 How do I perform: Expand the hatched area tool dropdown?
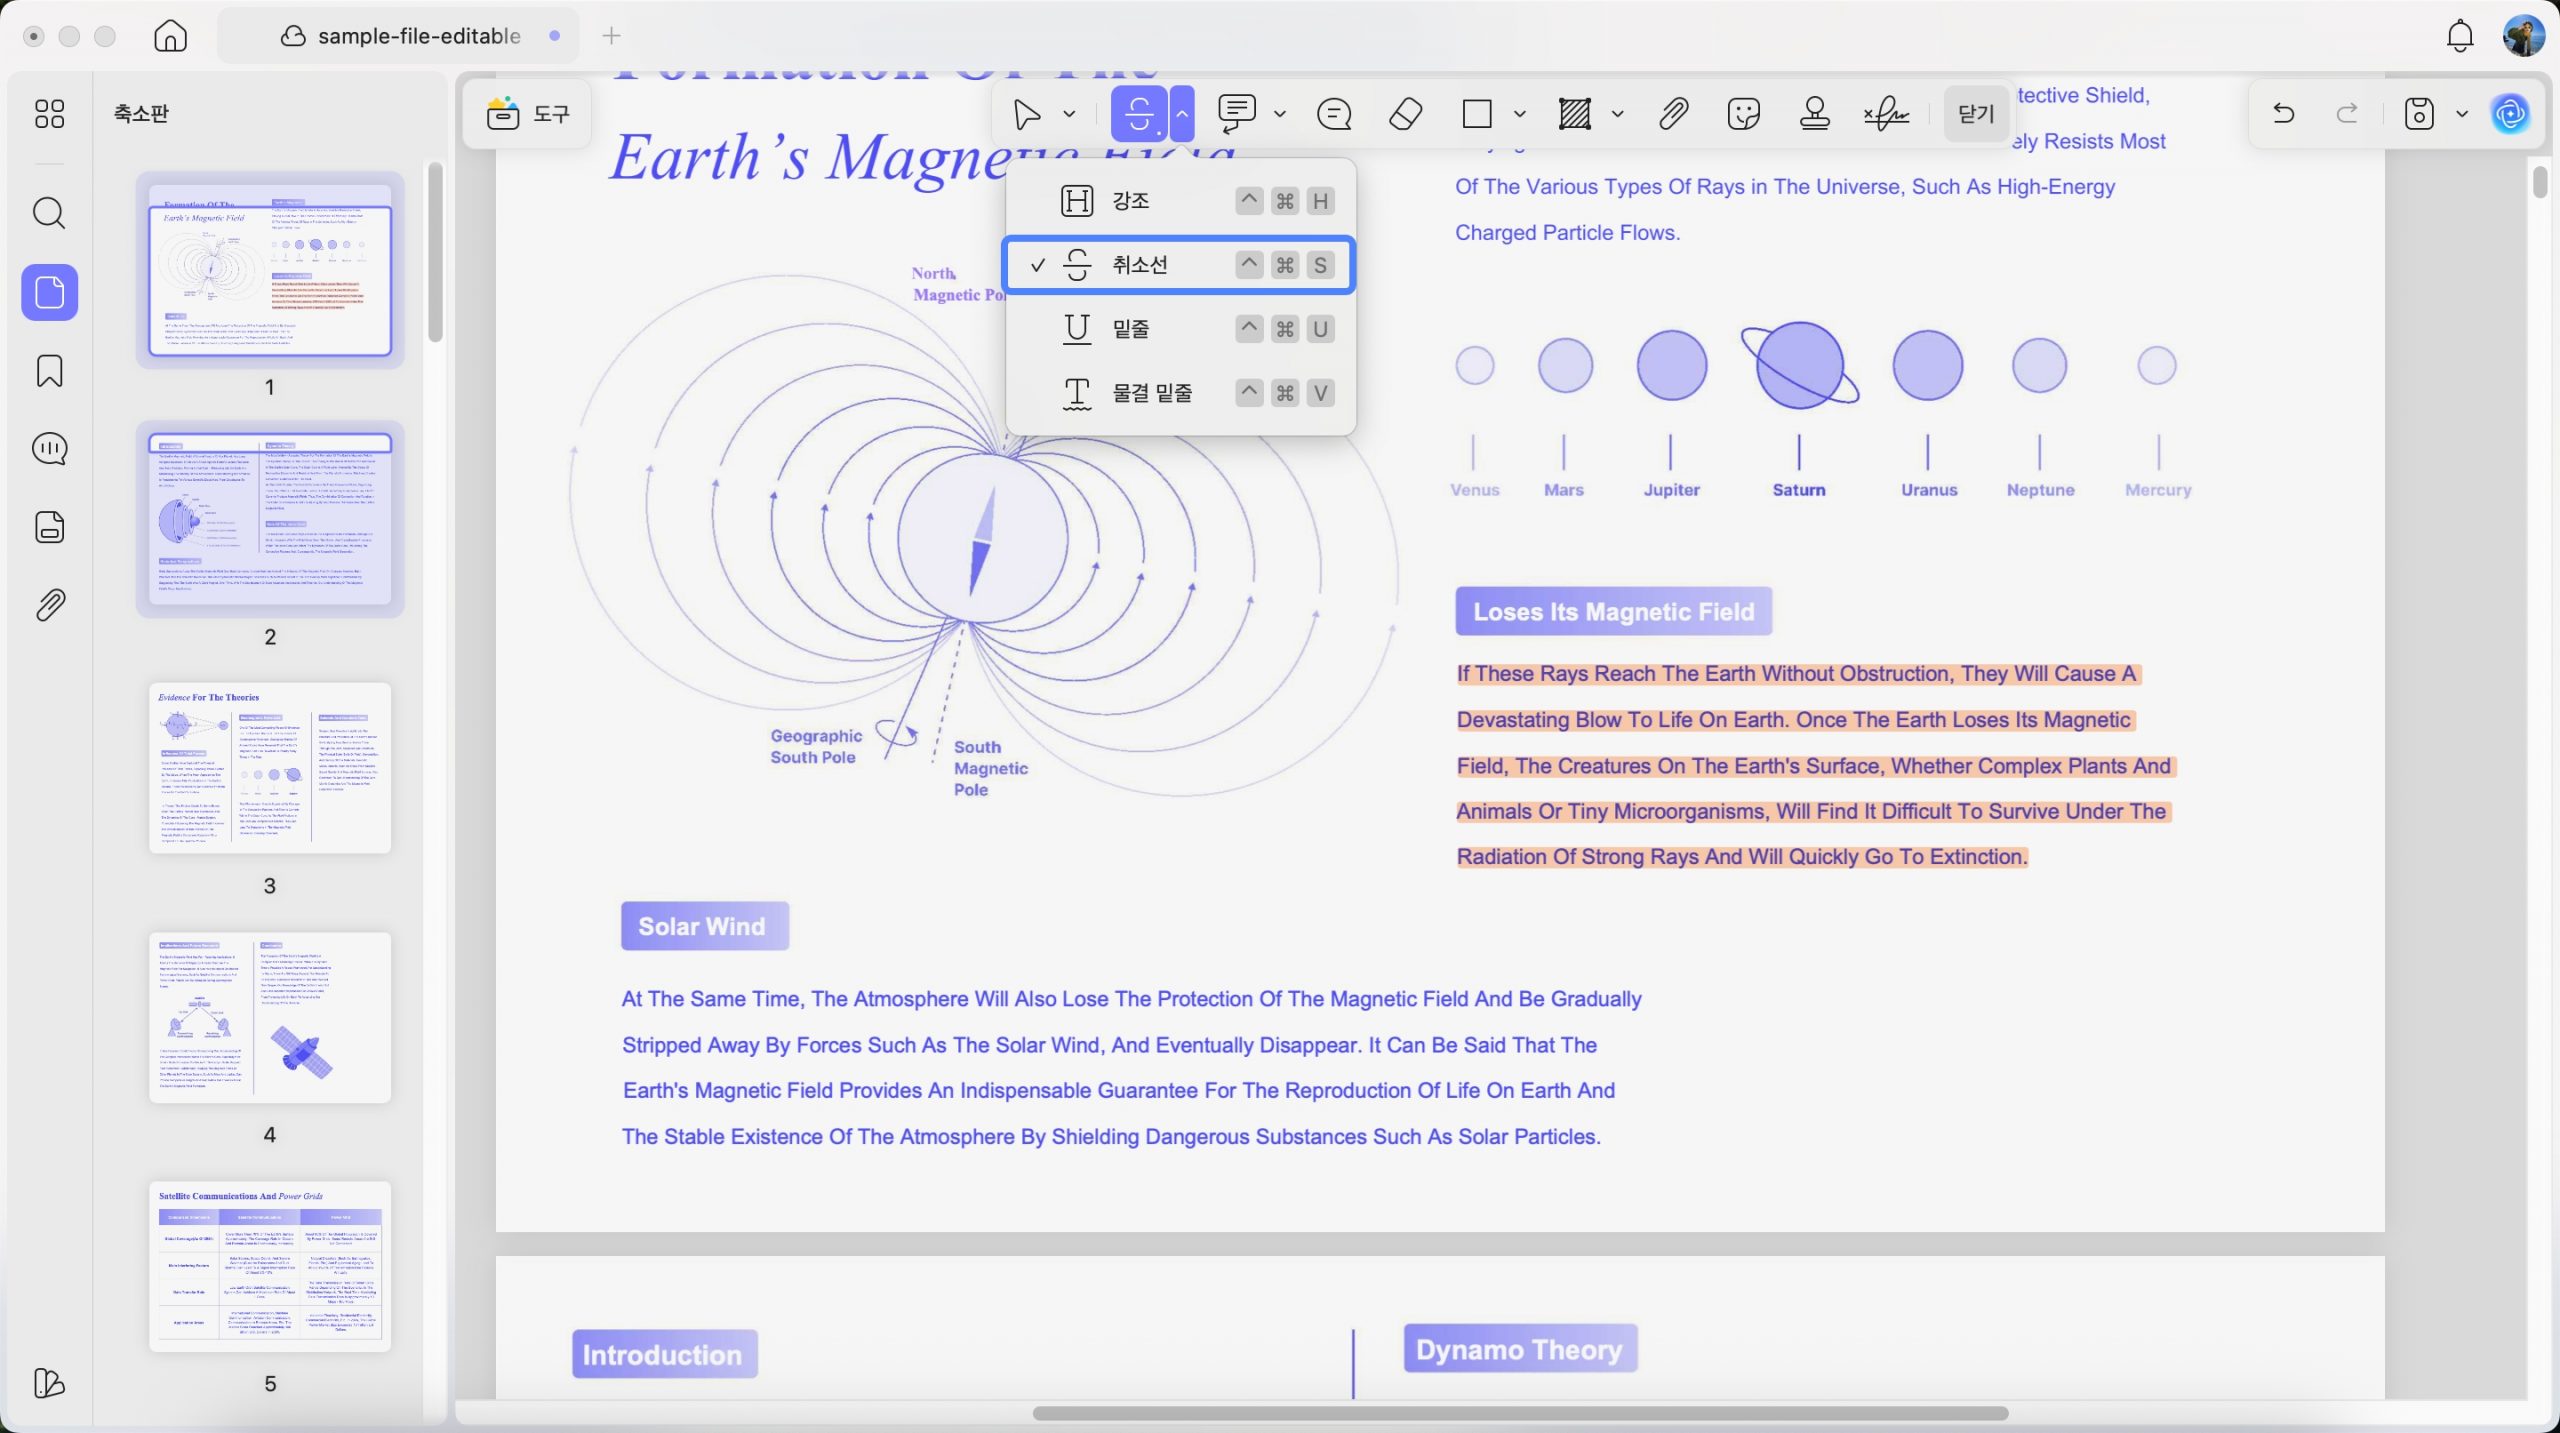coord(1618,114)
